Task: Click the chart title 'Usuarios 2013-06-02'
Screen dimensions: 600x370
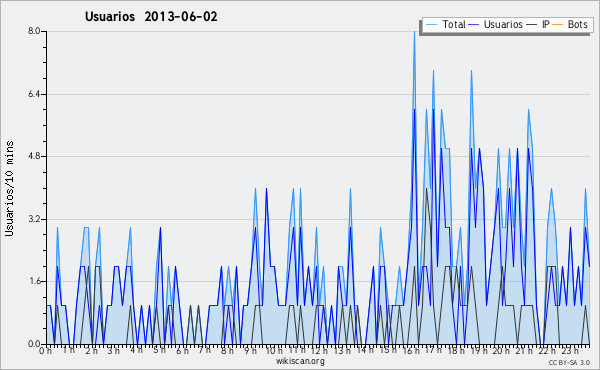Action: pyautogui.click(x=151, y=17)
